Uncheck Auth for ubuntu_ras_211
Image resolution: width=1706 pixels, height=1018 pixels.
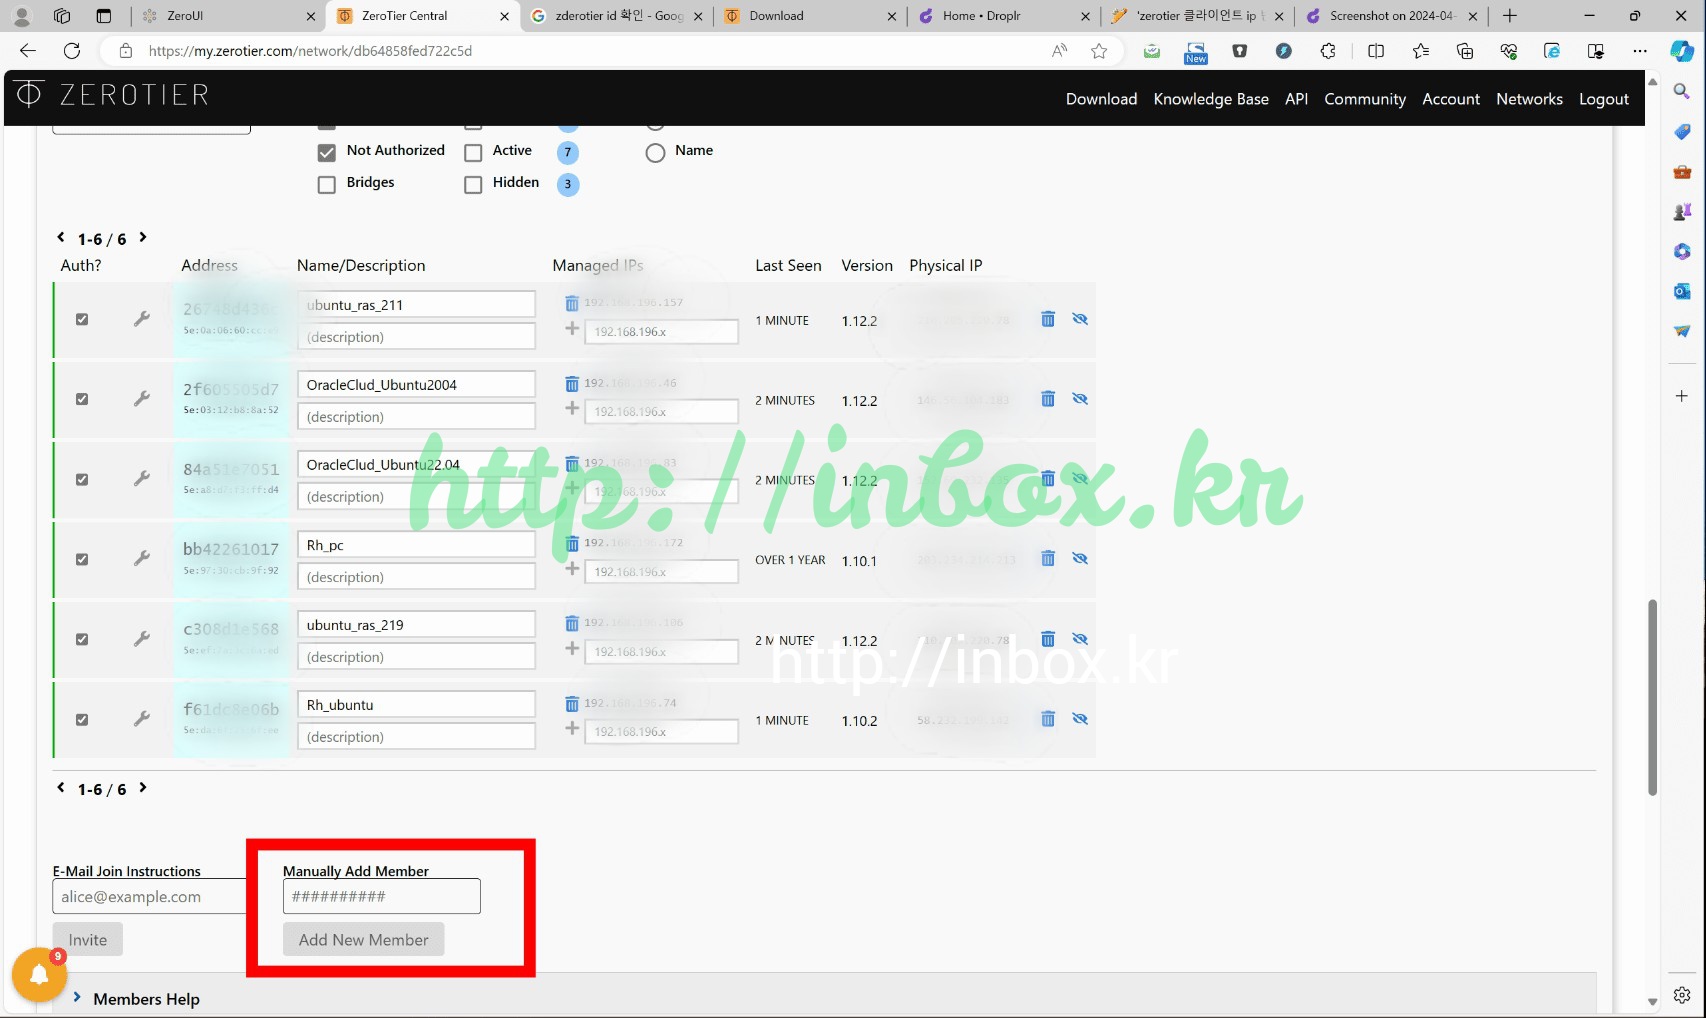point(82,320)
